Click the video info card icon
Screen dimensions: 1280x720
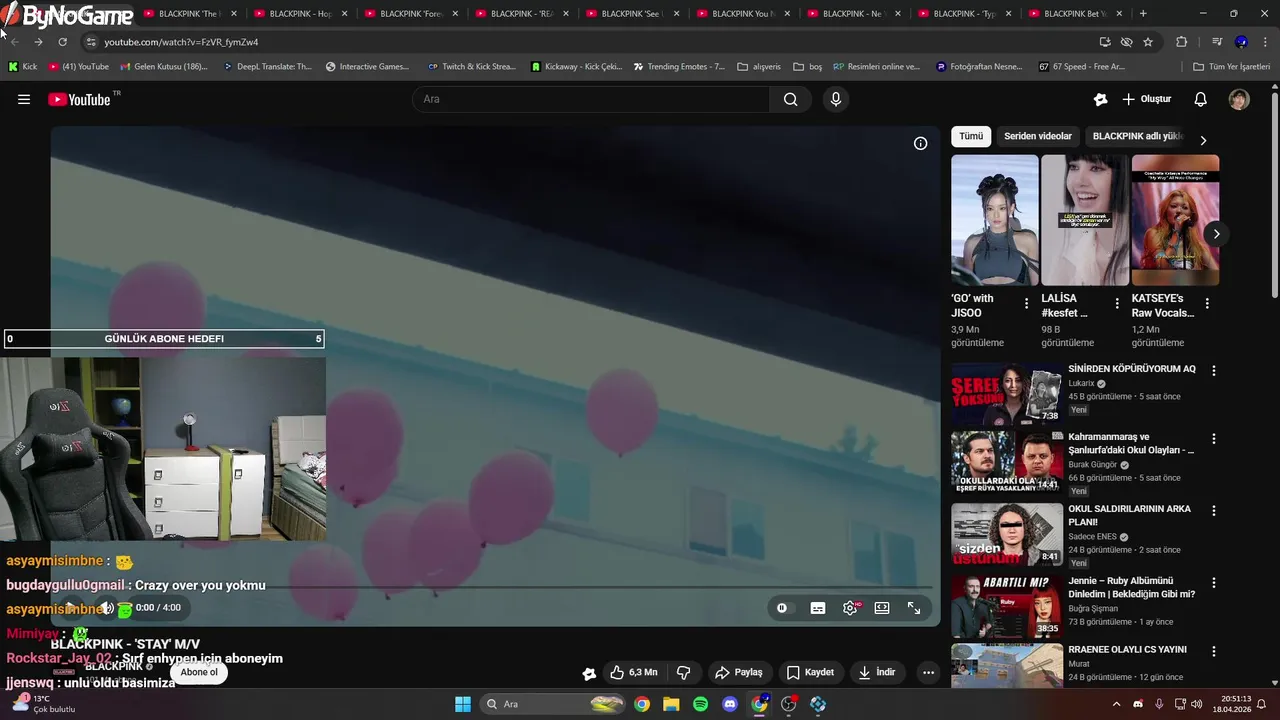(921, 143)
